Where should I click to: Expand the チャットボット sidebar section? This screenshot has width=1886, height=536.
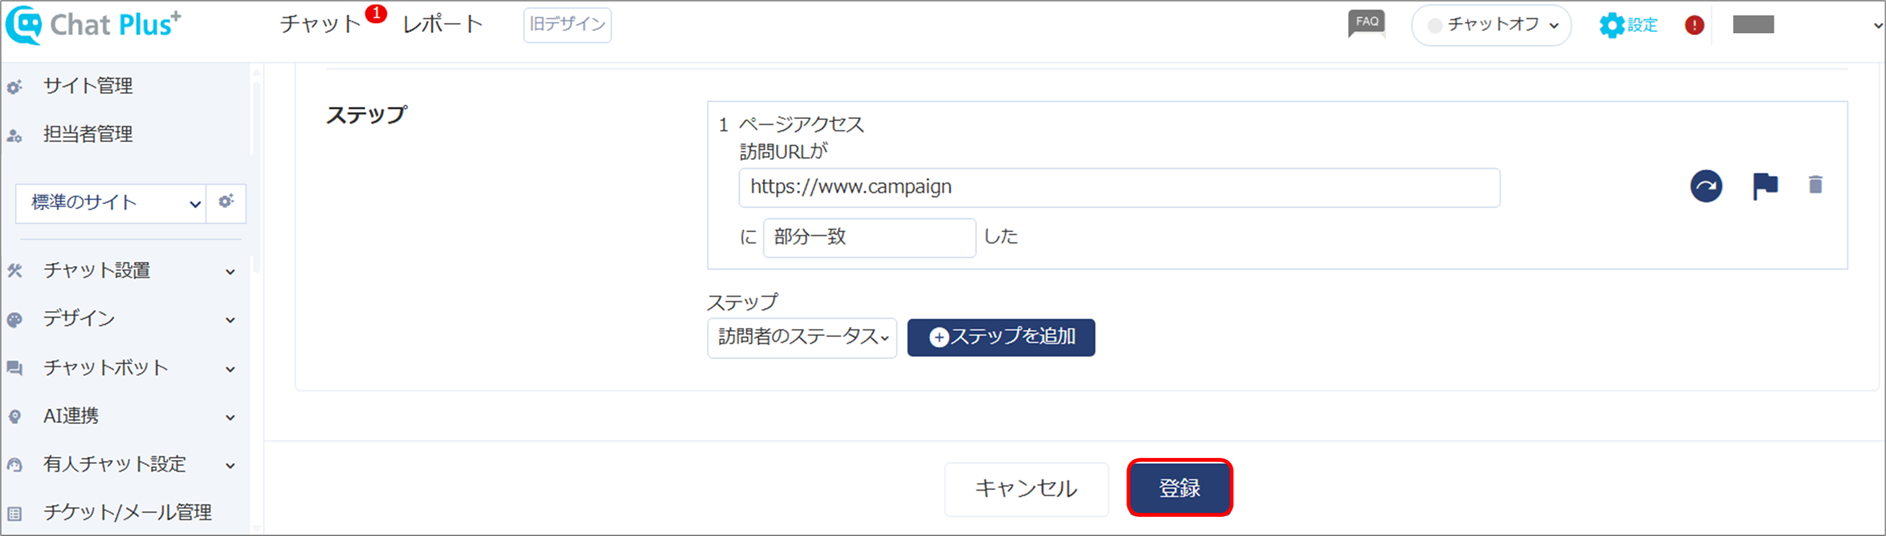coord(121,368)
